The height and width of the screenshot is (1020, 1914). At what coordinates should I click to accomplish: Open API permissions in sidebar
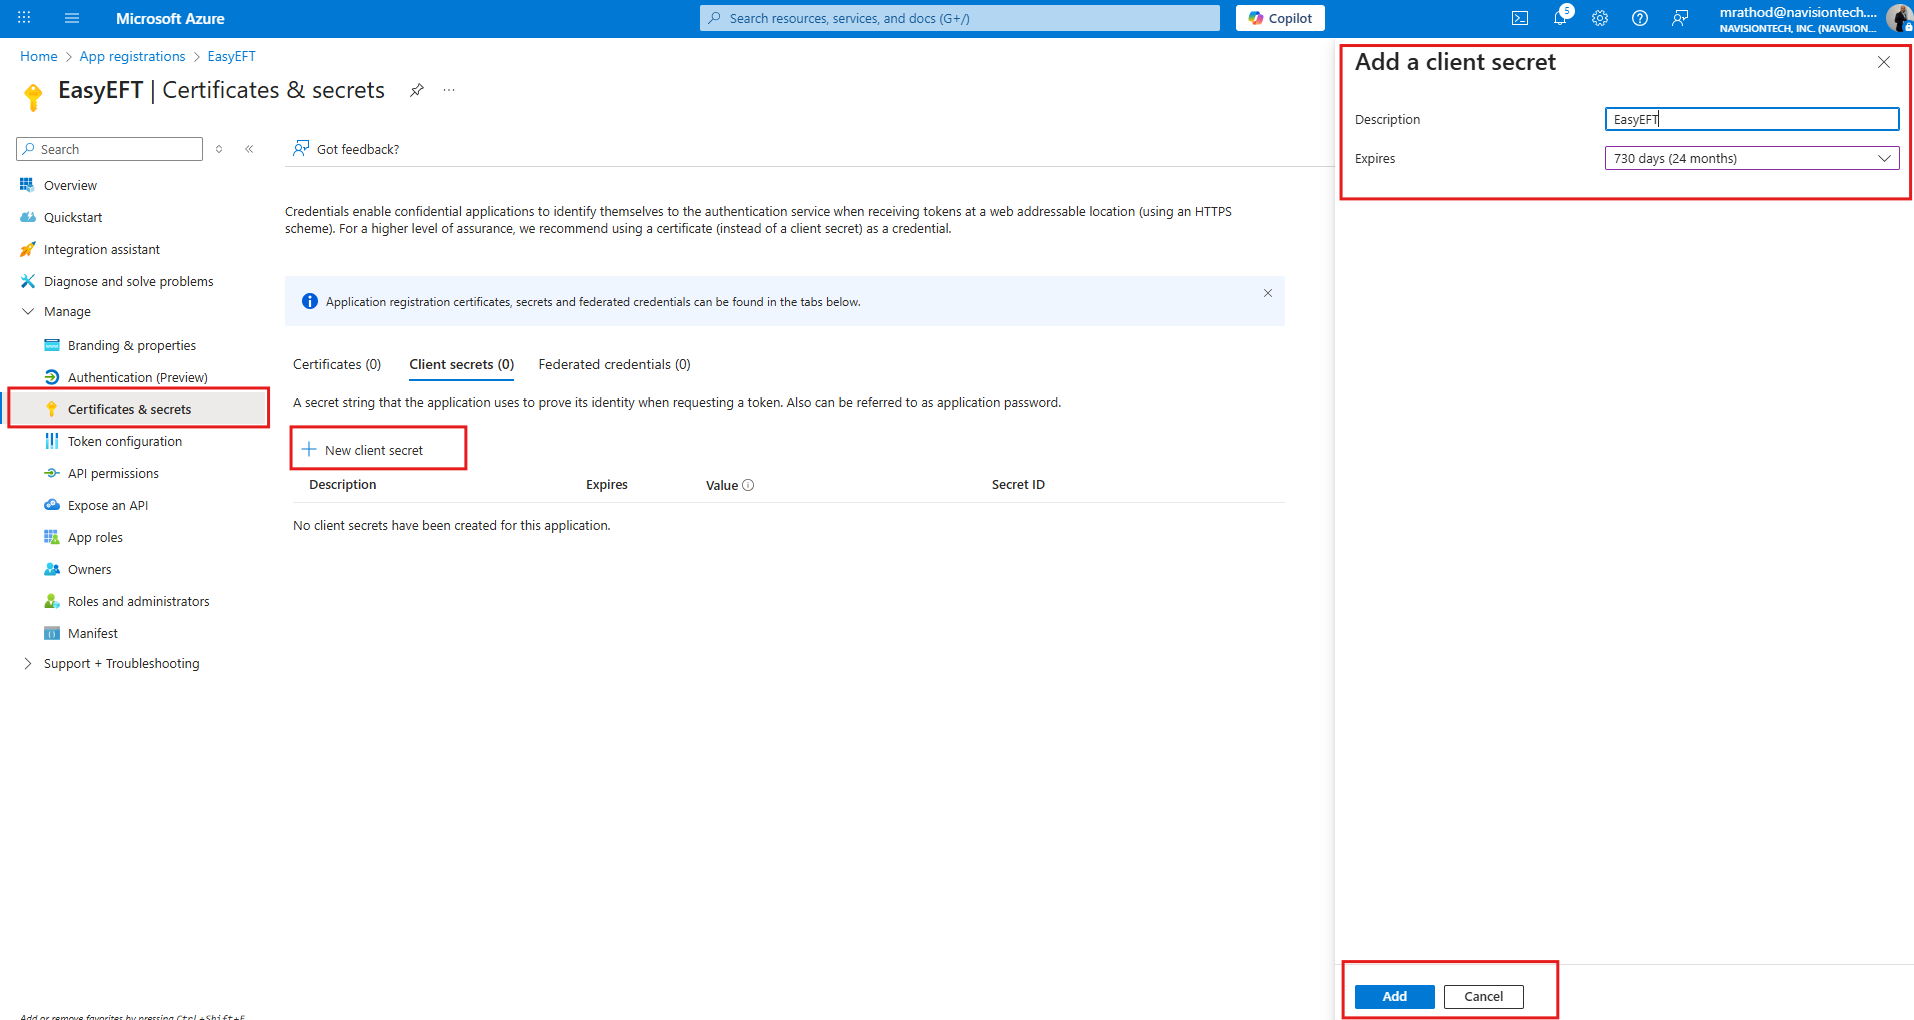click(x=113, y=473)
